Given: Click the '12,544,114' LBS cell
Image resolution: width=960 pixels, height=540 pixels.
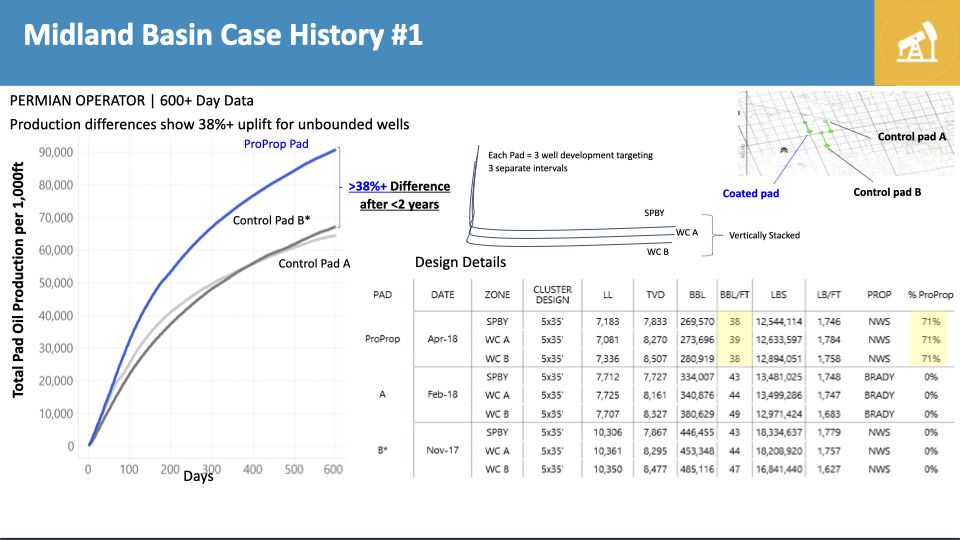Looking at the screenshot, I should pyautogui.click(x=779, y=321).
